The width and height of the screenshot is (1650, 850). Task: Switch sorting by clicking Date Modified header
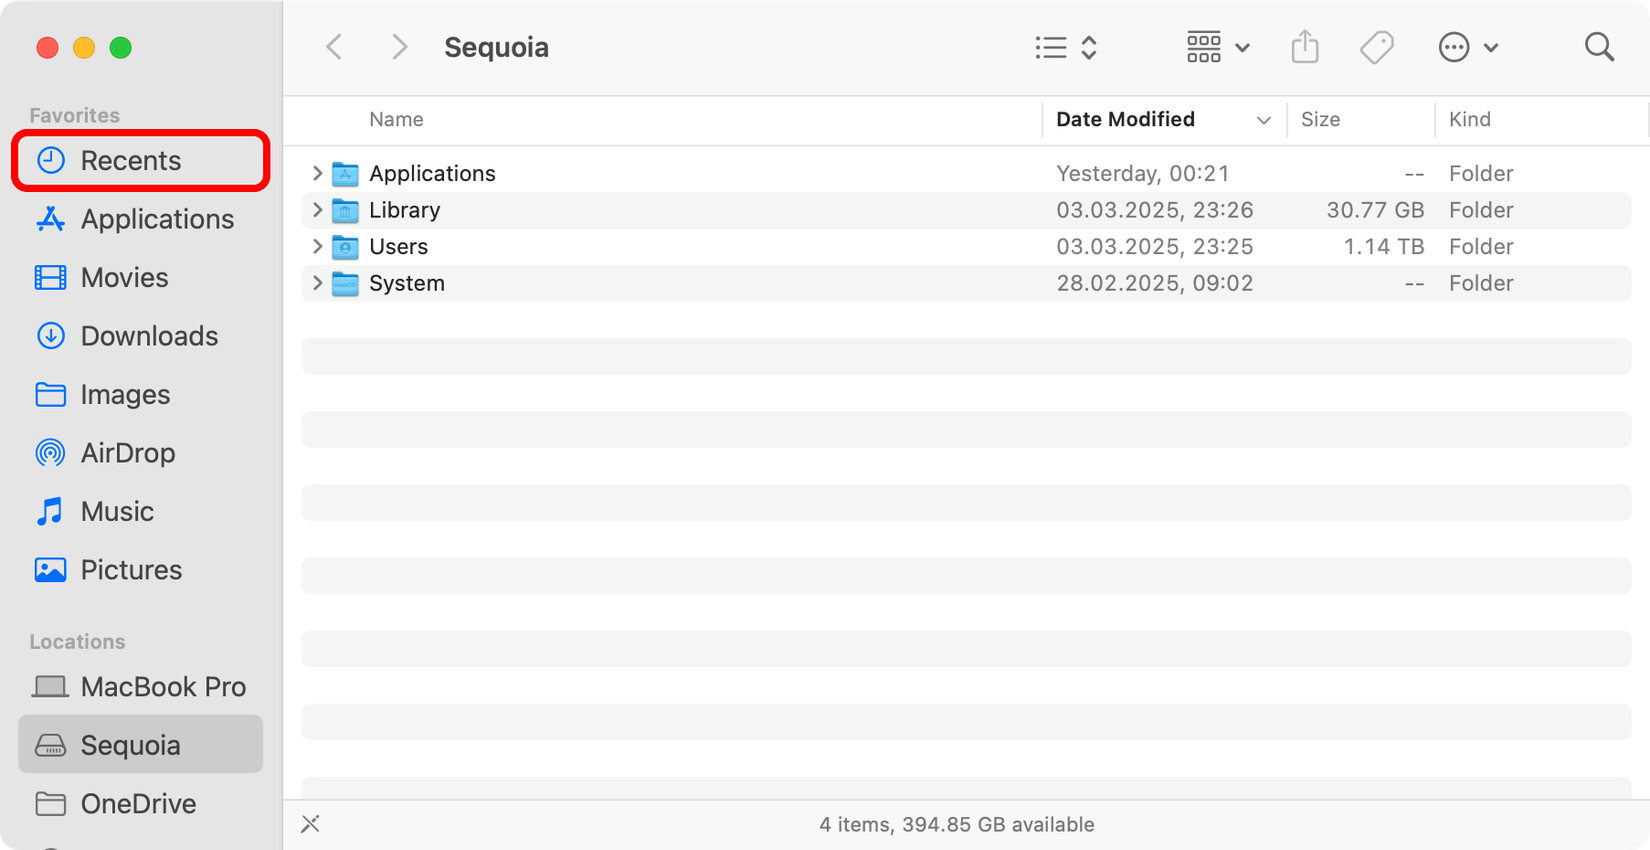tap(1124, 119)
